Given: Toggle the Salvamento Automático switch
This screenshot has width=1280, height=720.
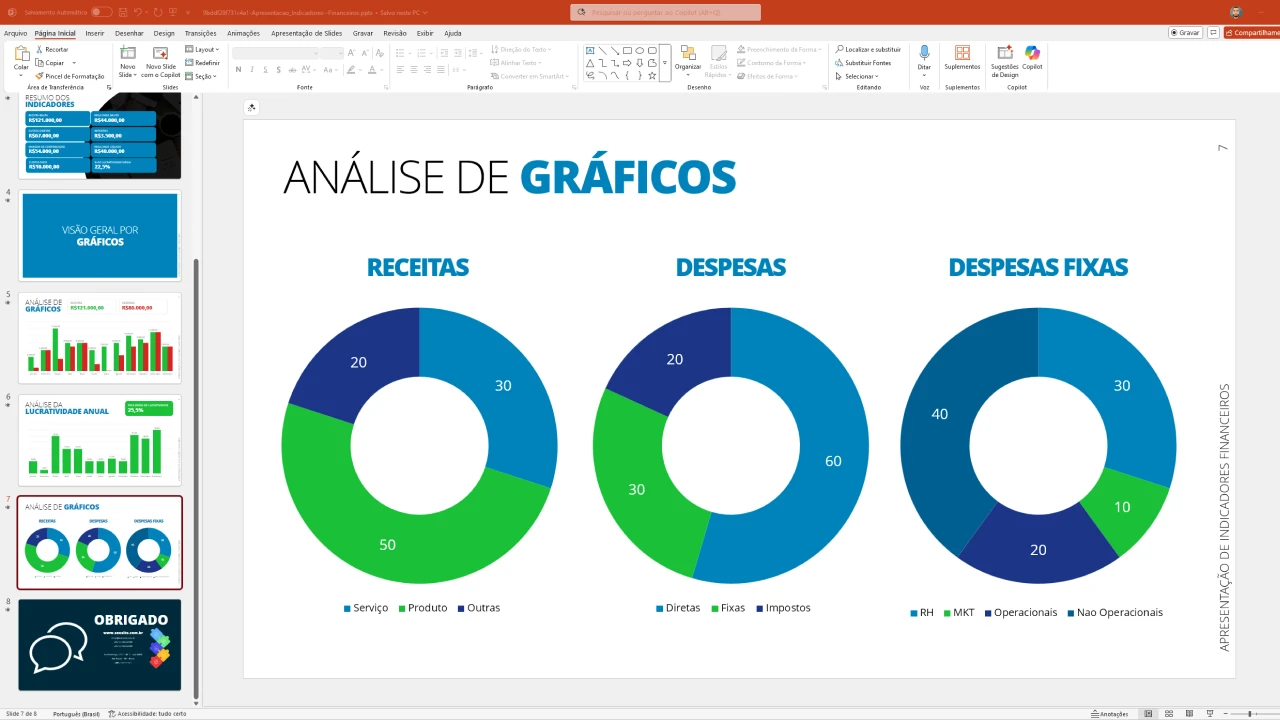Looking at the screenshot, I should [101, 12].
